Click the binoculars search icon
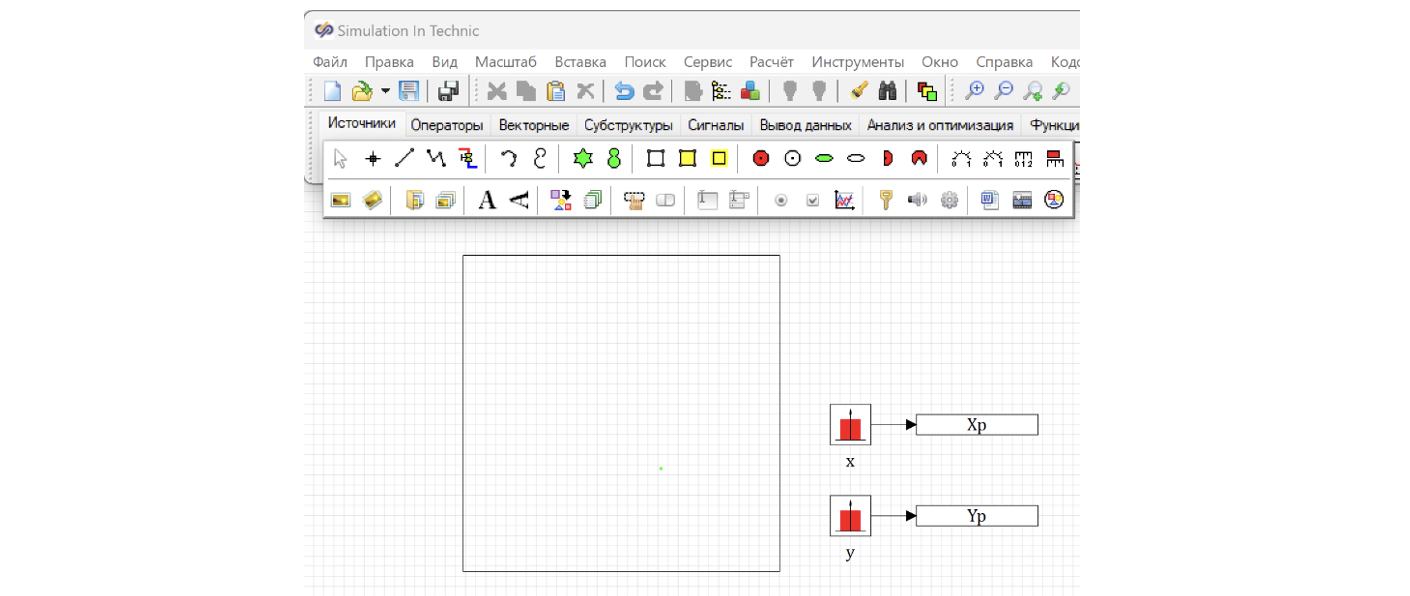This screenshot has height=596, width=1410. pos(887,91)
